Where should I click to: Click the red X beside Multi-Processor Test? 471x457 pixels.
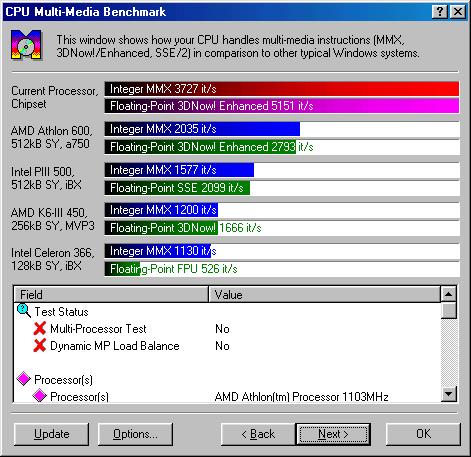click(x=40, y=328)
